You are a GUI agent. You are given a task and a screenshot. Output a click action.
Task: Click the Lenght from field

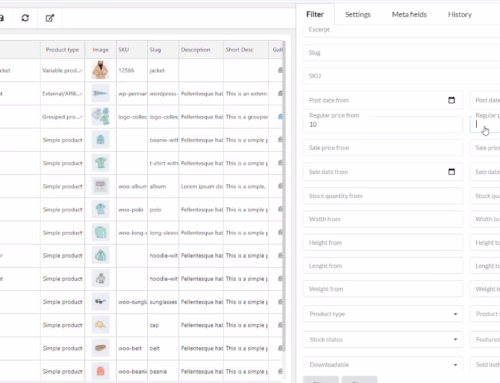[383, 266]
